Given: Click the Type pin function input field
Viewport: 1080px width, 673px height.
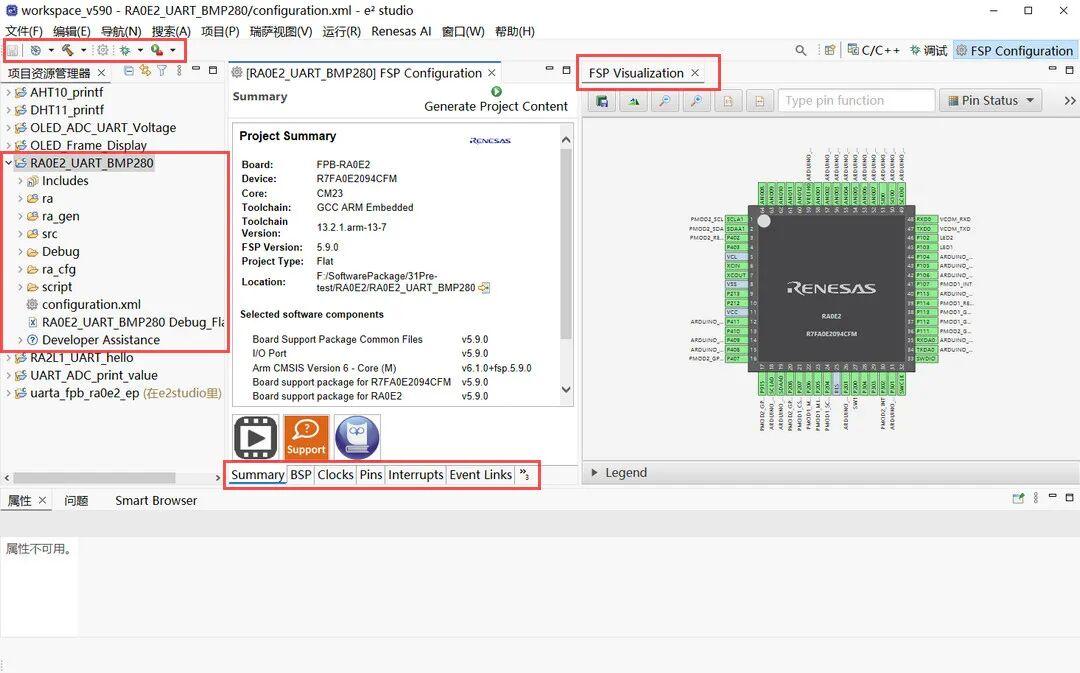Looking at the screenshot, I should (x=856, y=101).
